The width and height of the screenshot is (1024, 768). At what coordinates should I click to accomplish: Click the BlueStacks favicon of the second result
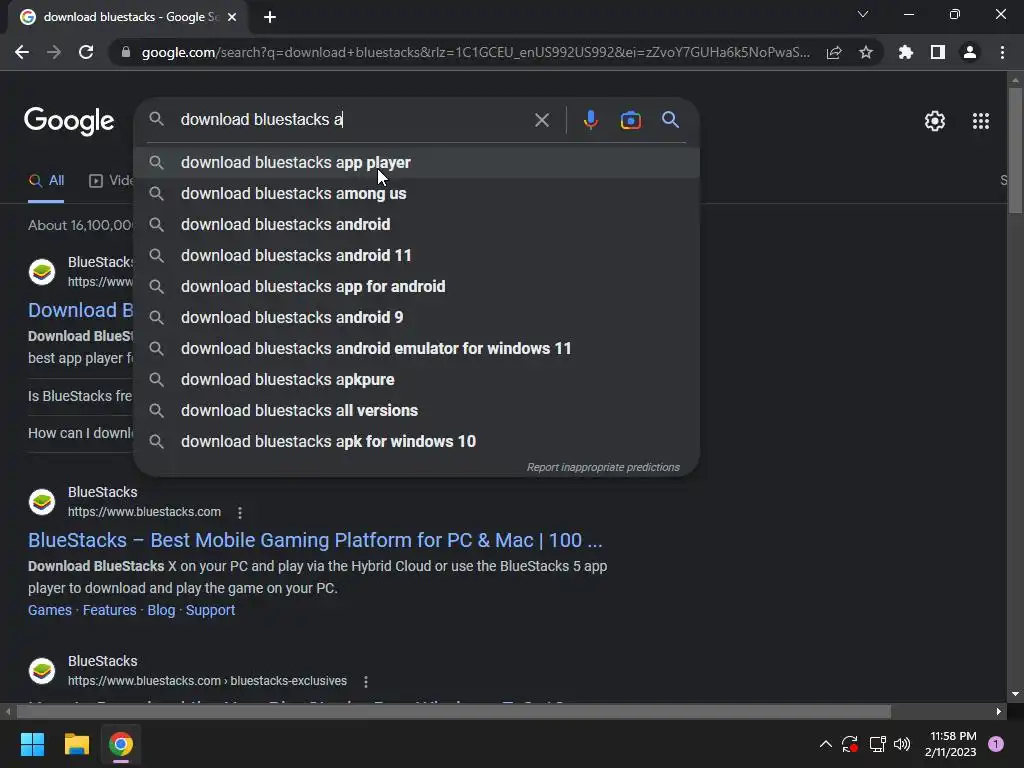pyautogui.click(x=42, y=502)
